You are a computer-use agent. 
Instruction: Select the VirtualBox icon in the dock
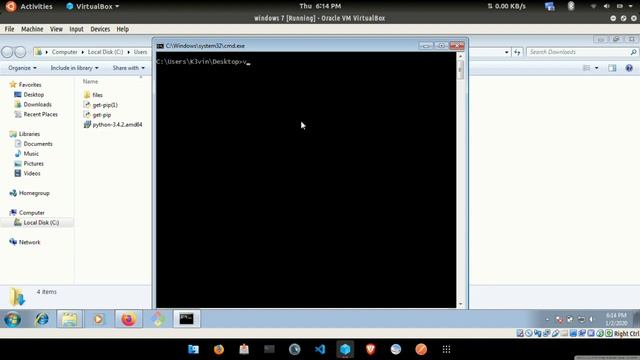345,349
